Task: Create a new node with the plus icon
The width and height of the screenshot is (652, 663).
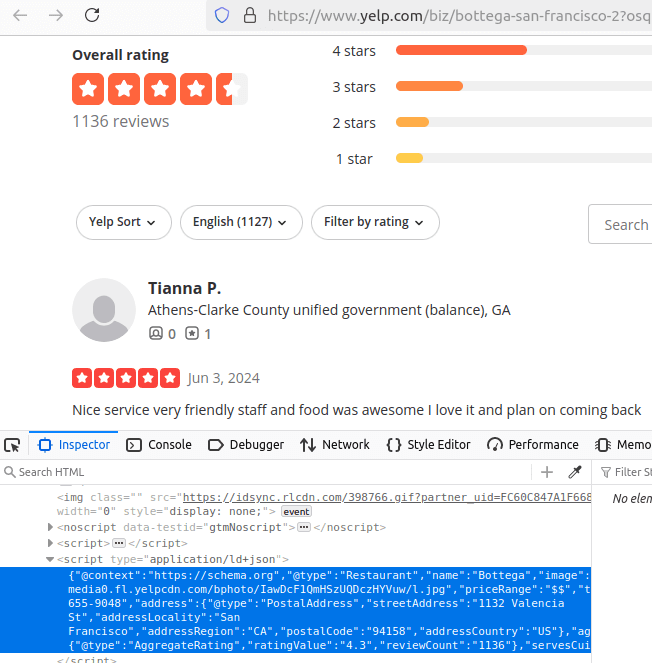Action: 547,472
